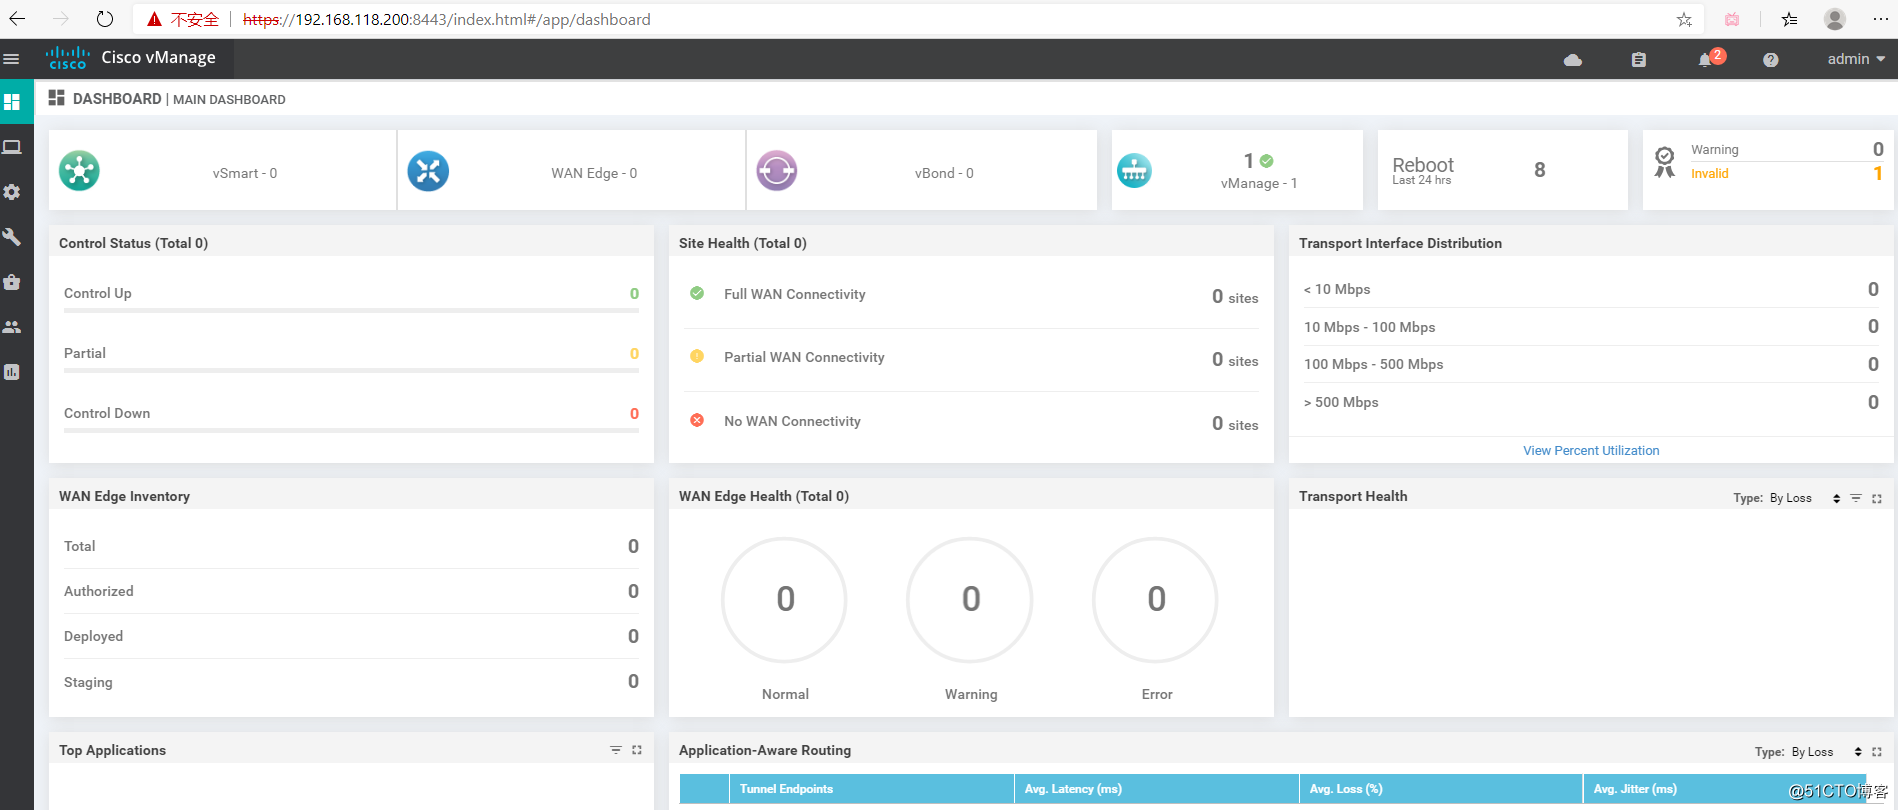Viewport: 1898px width, 810px height.
Task: Open filter icon in Top Applications
Action: [616, 750]
